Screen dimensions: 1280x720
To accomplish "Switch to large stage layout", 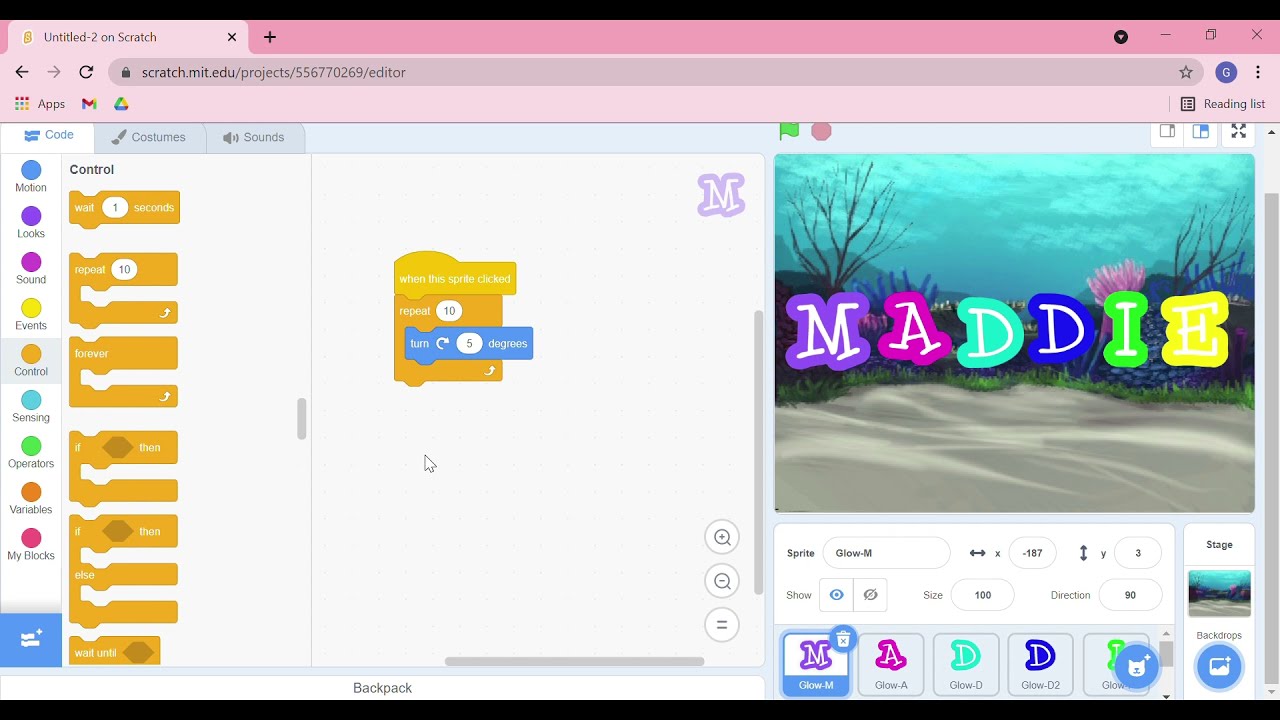I will click(x=1201, y=131).
